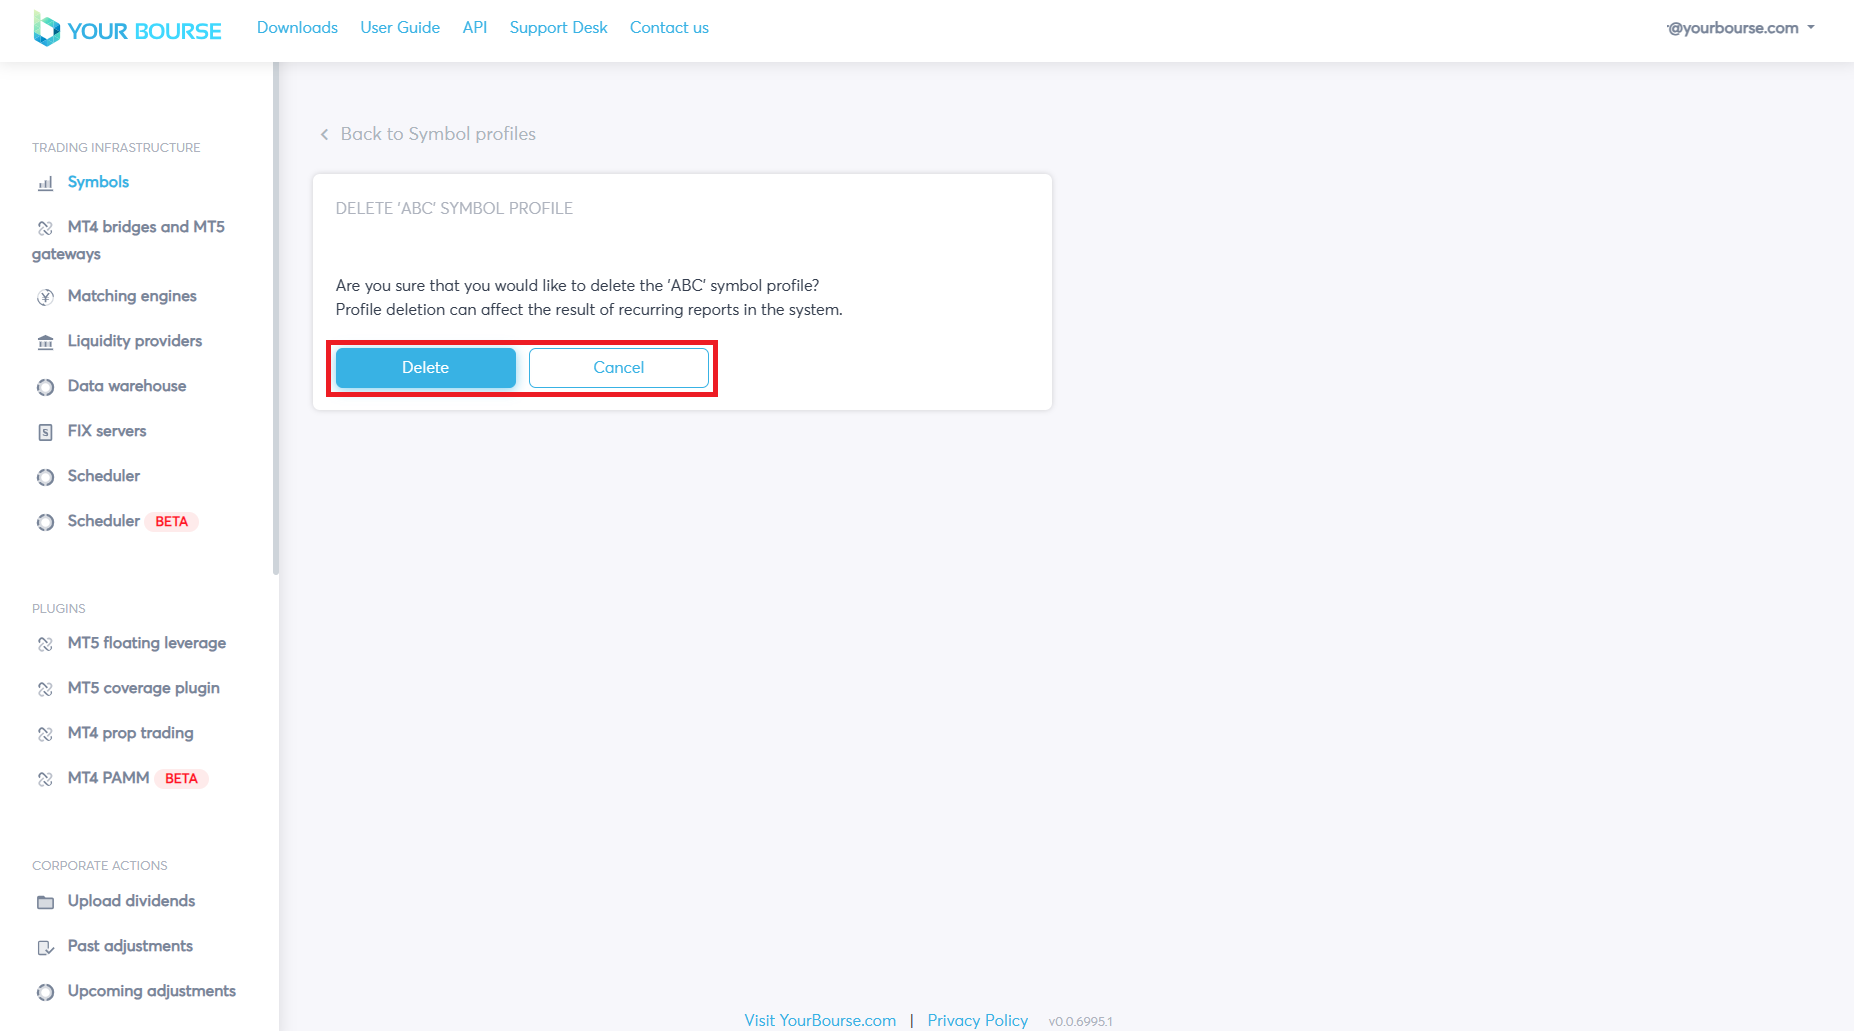1854x1031 pixels.
Task: Open the Privacy Policy link
Action: pyautogui.click(x=977, y=1020)
